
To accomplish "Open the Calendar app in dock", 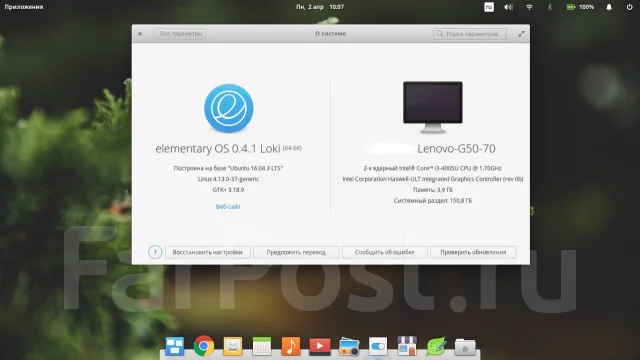I will pos(262,346).
